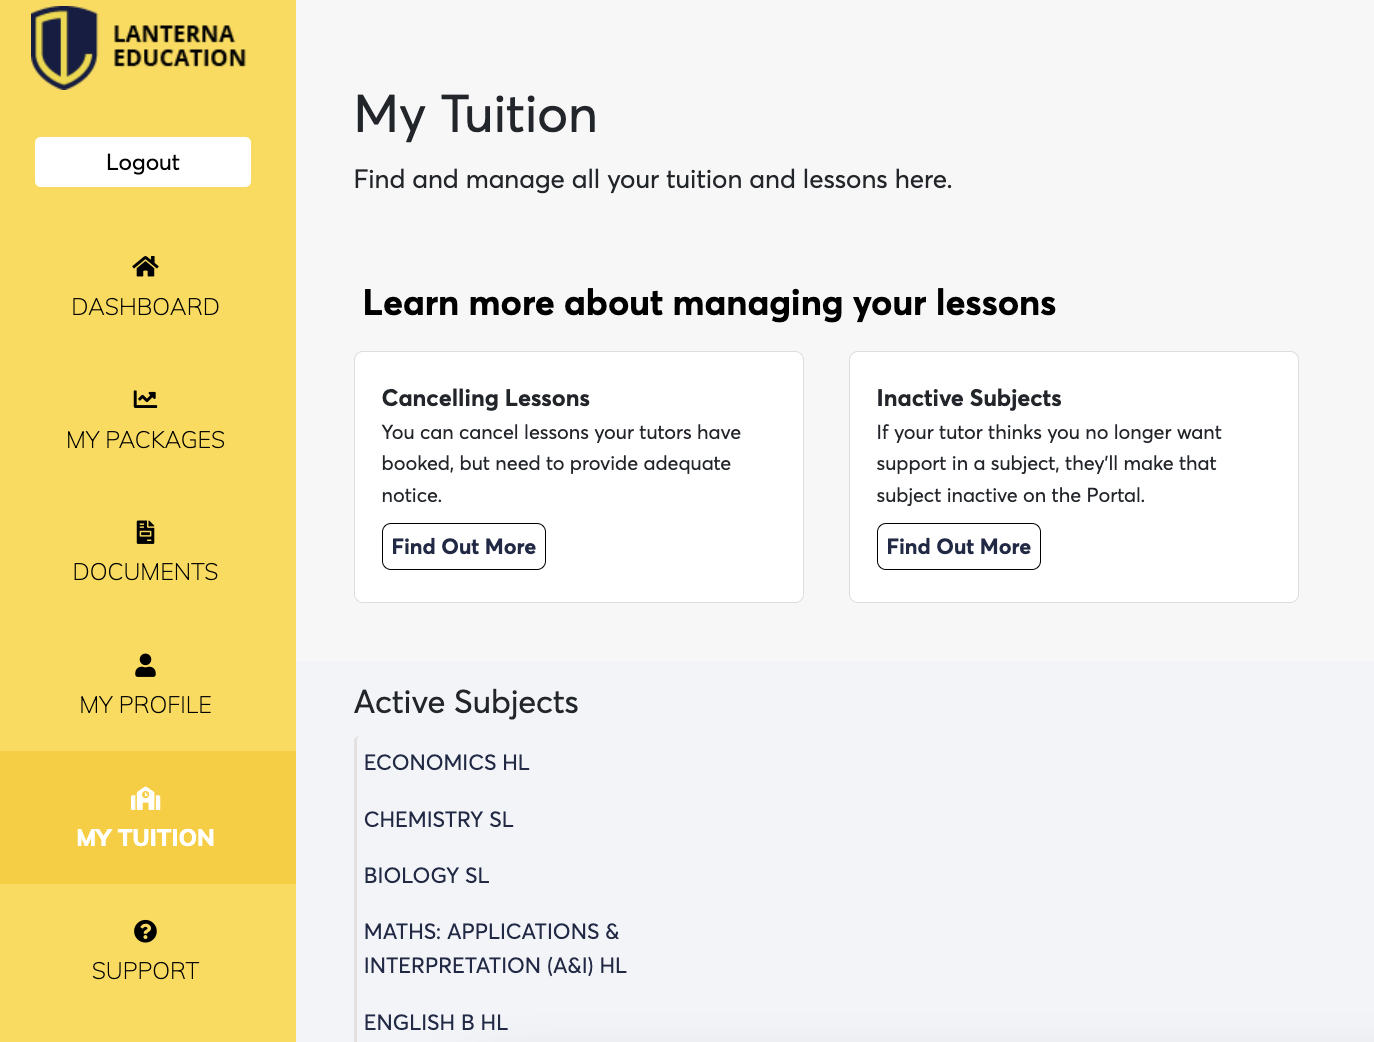Click the My Tuition school icon

[145, 798]
